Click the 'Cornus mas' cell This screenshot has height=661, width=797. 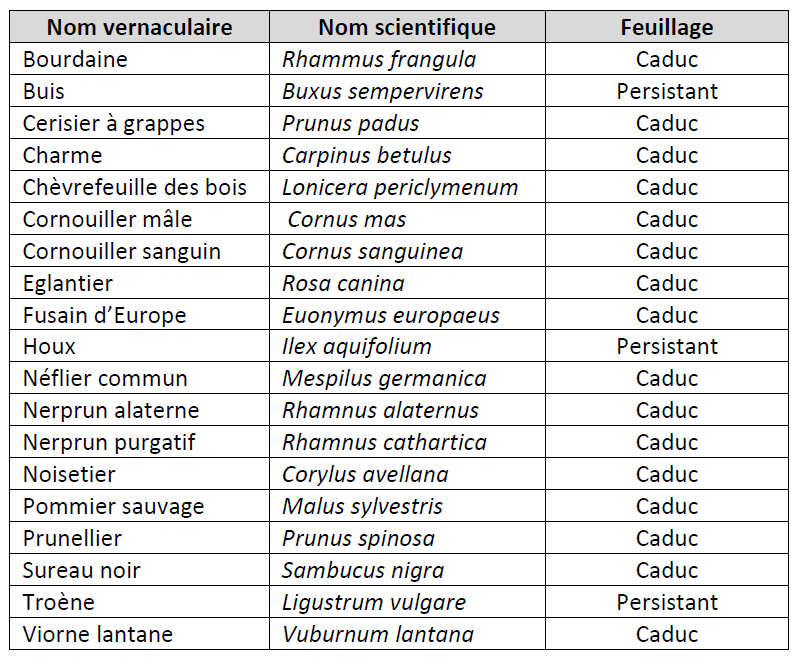(x=347, y=219)
